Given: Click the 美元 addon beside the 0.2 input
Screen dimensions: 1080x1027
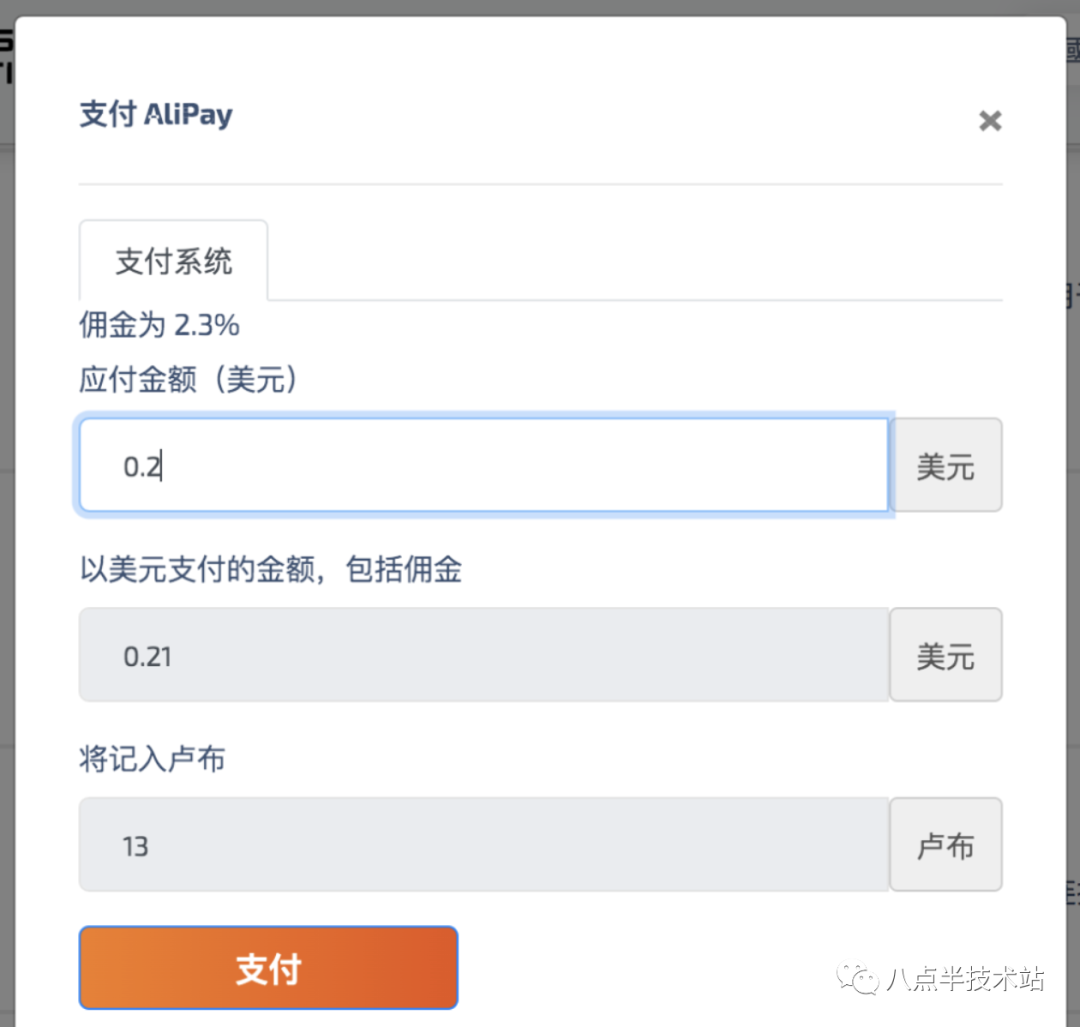Looking at the screenshot, I should pos(945,466).
